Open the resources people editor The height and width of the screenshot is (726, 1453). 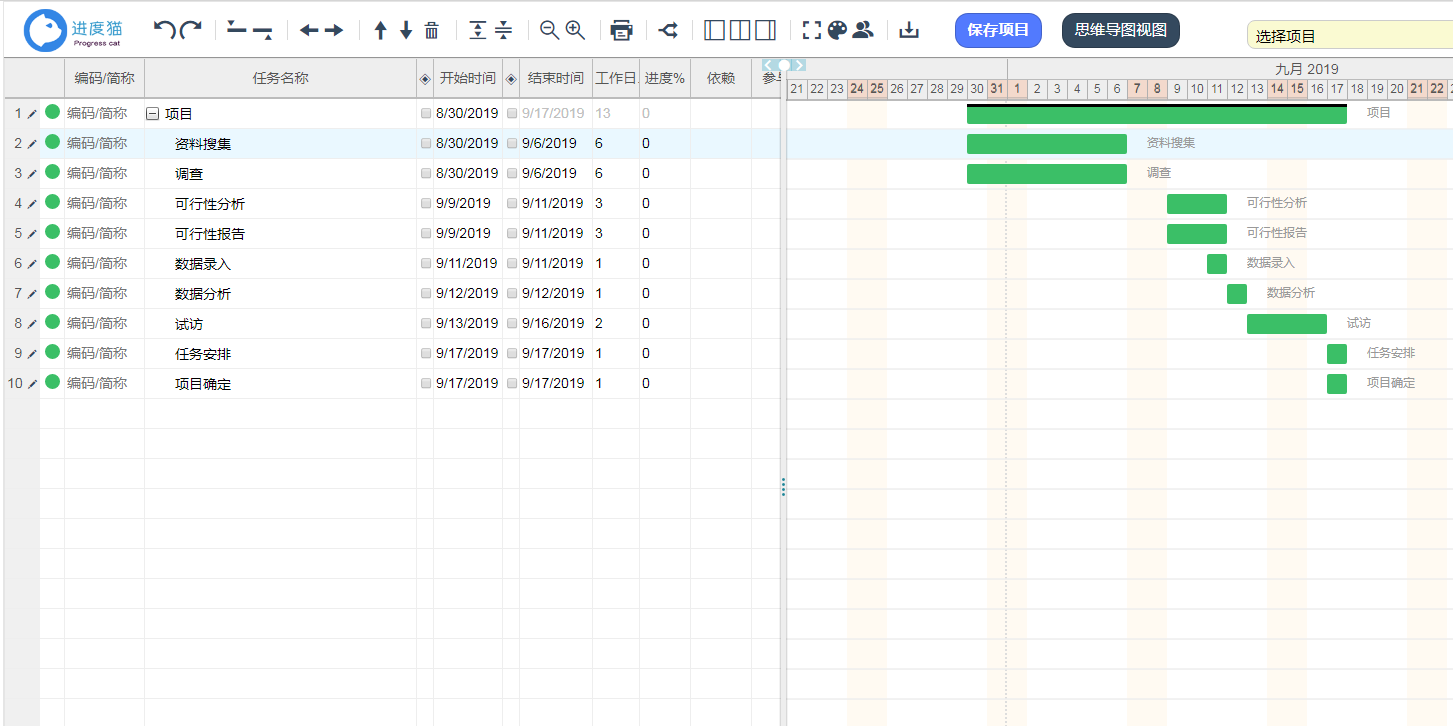(863, 30)
